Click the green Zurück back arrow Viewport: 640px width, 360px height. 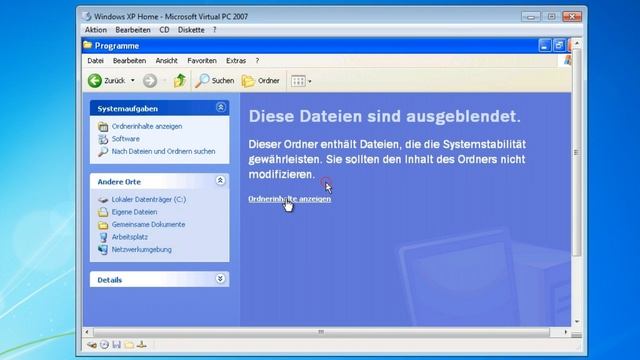point(95,81)
